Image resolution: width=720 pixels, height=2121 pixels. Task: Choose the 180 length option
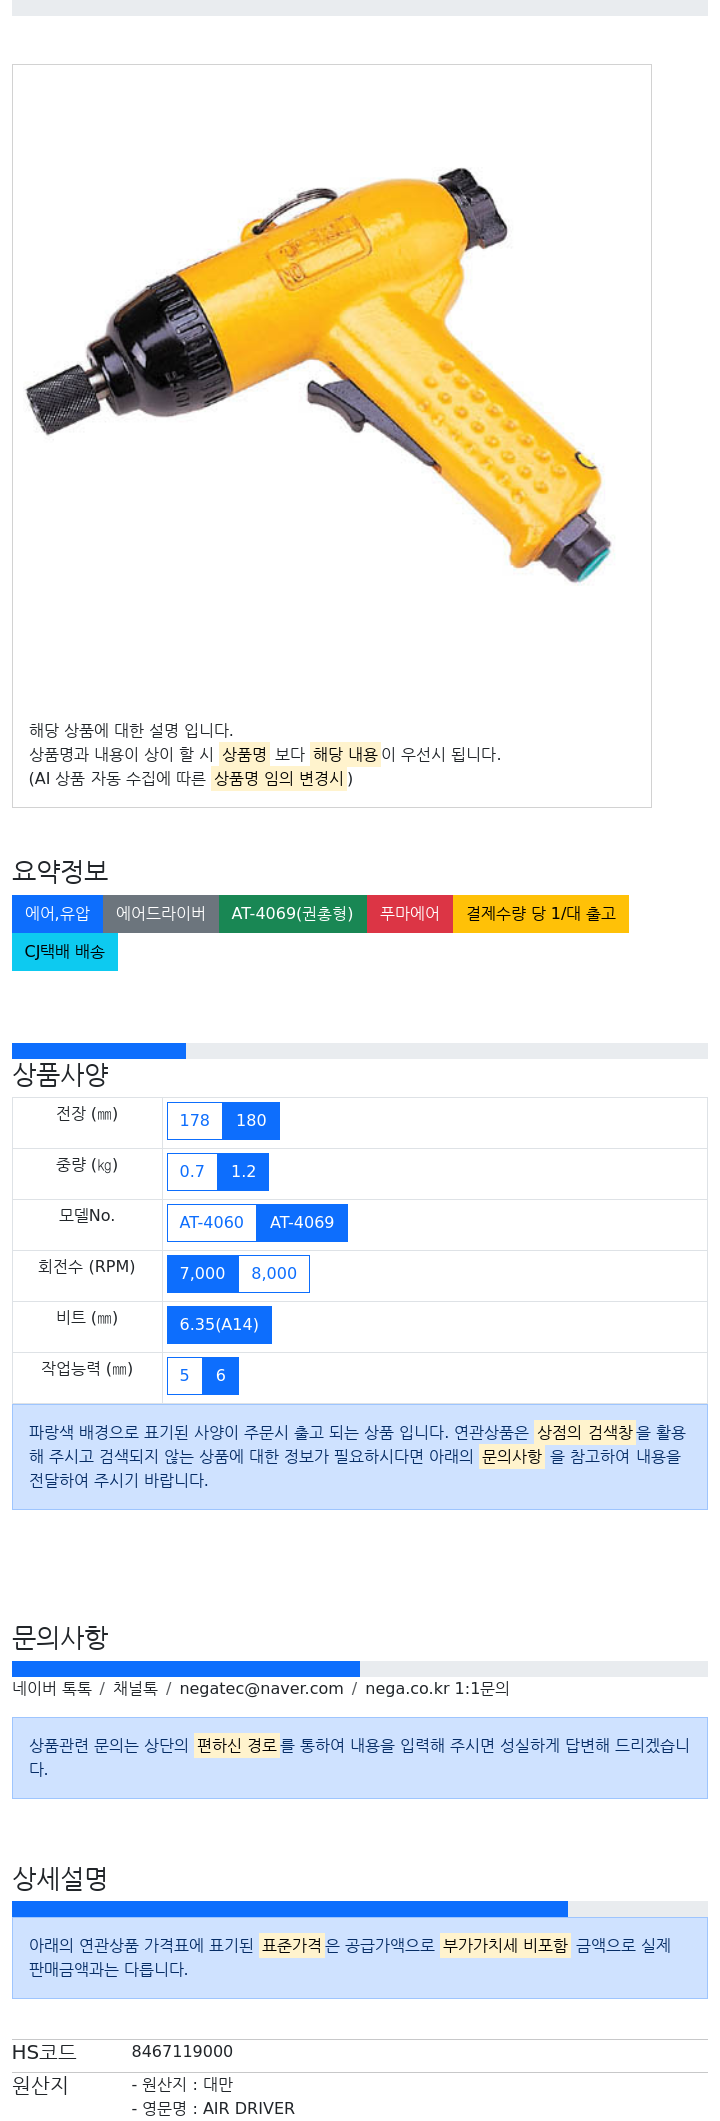point(251,1121)
